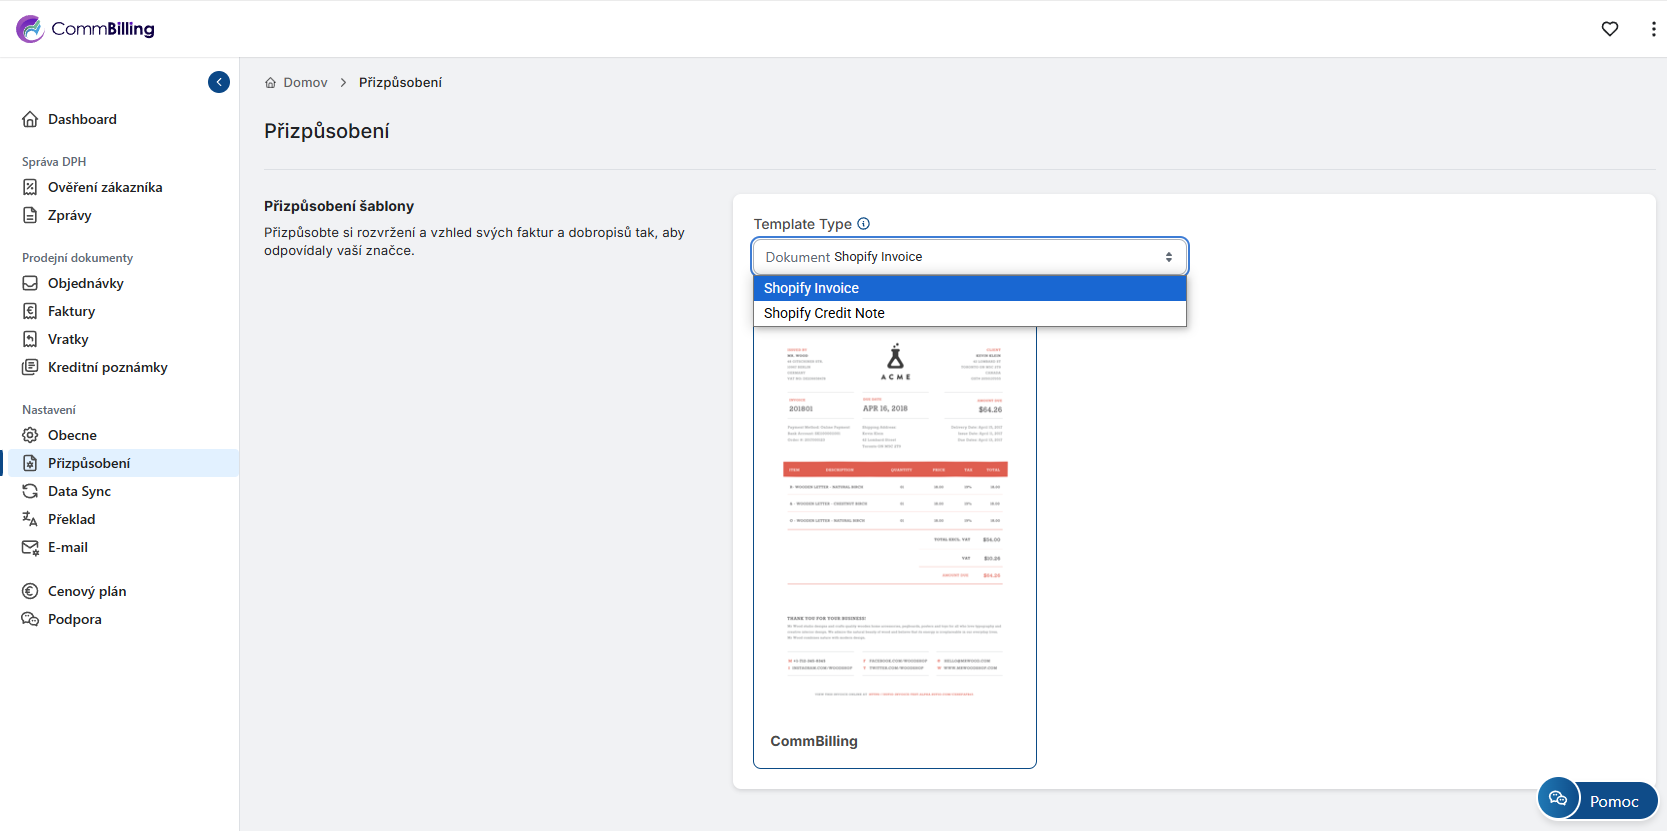The height and width of the screenshot is (831, 1667).
Task: Open Ověření zákazníka page
Action: click(x=104, y=187)
